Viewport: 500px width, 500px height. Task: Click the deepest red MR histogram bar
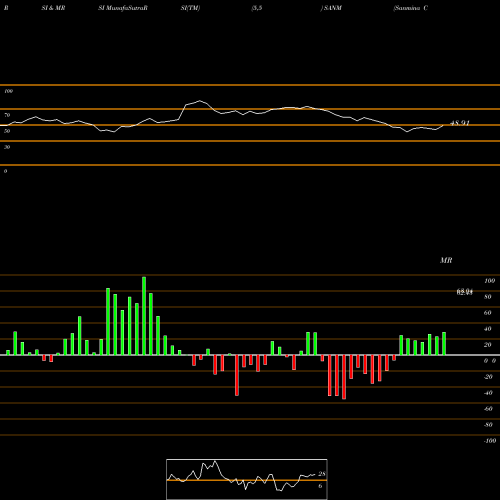pyautogui.click(x=344, y=377)
